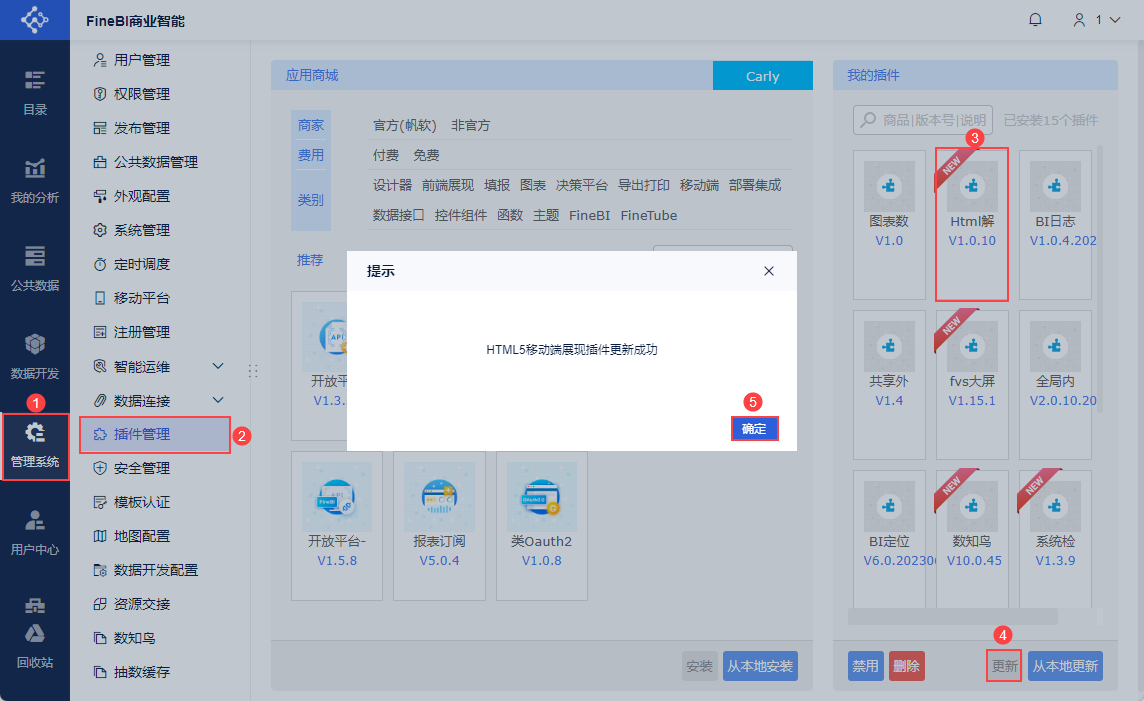Screen dimensions: 1144x701
Task: Click 从本地更新 button
Action: tap(1065, 666)
